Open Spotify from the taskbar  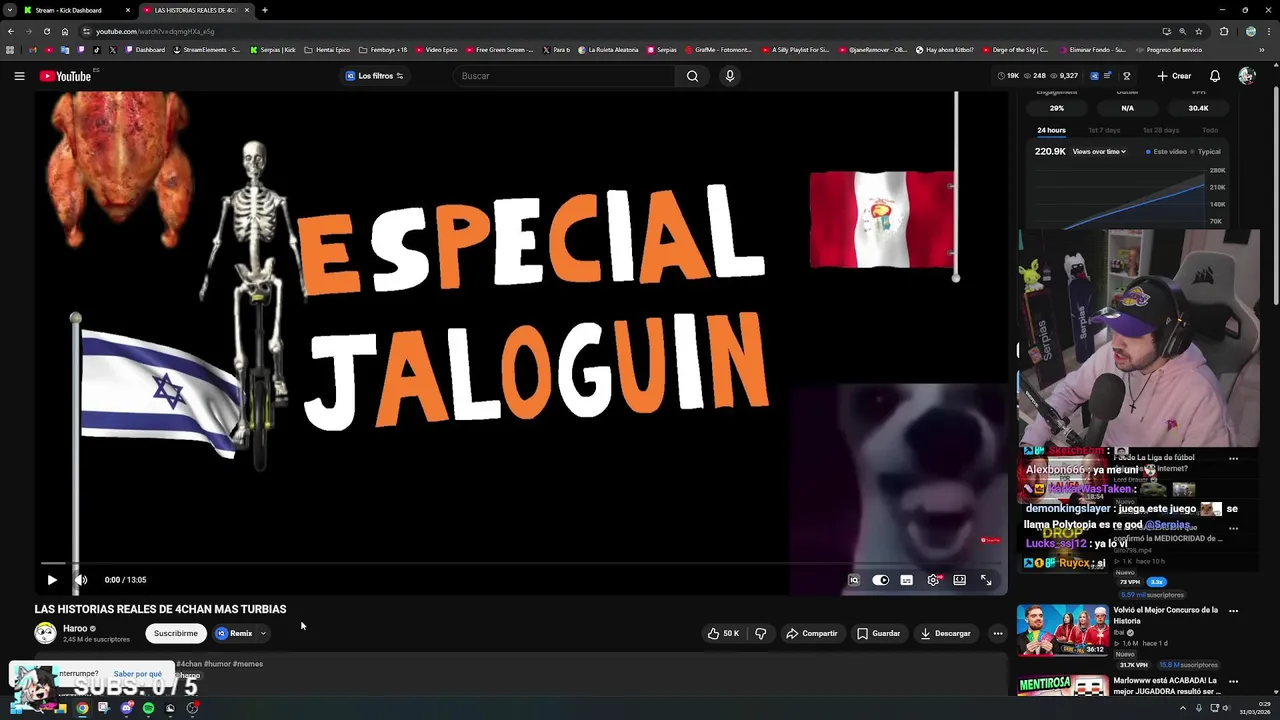pyautogui.click(x=148, y=708)
